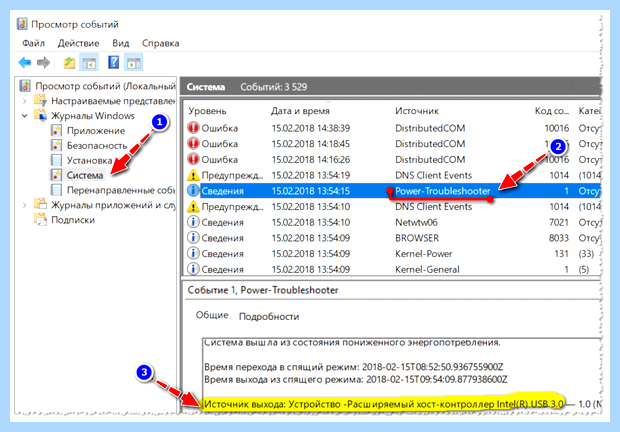Select the Power-Troubleshooter source cell
The width and height of the screenshot is (620, 432).
tap(443, 191)
